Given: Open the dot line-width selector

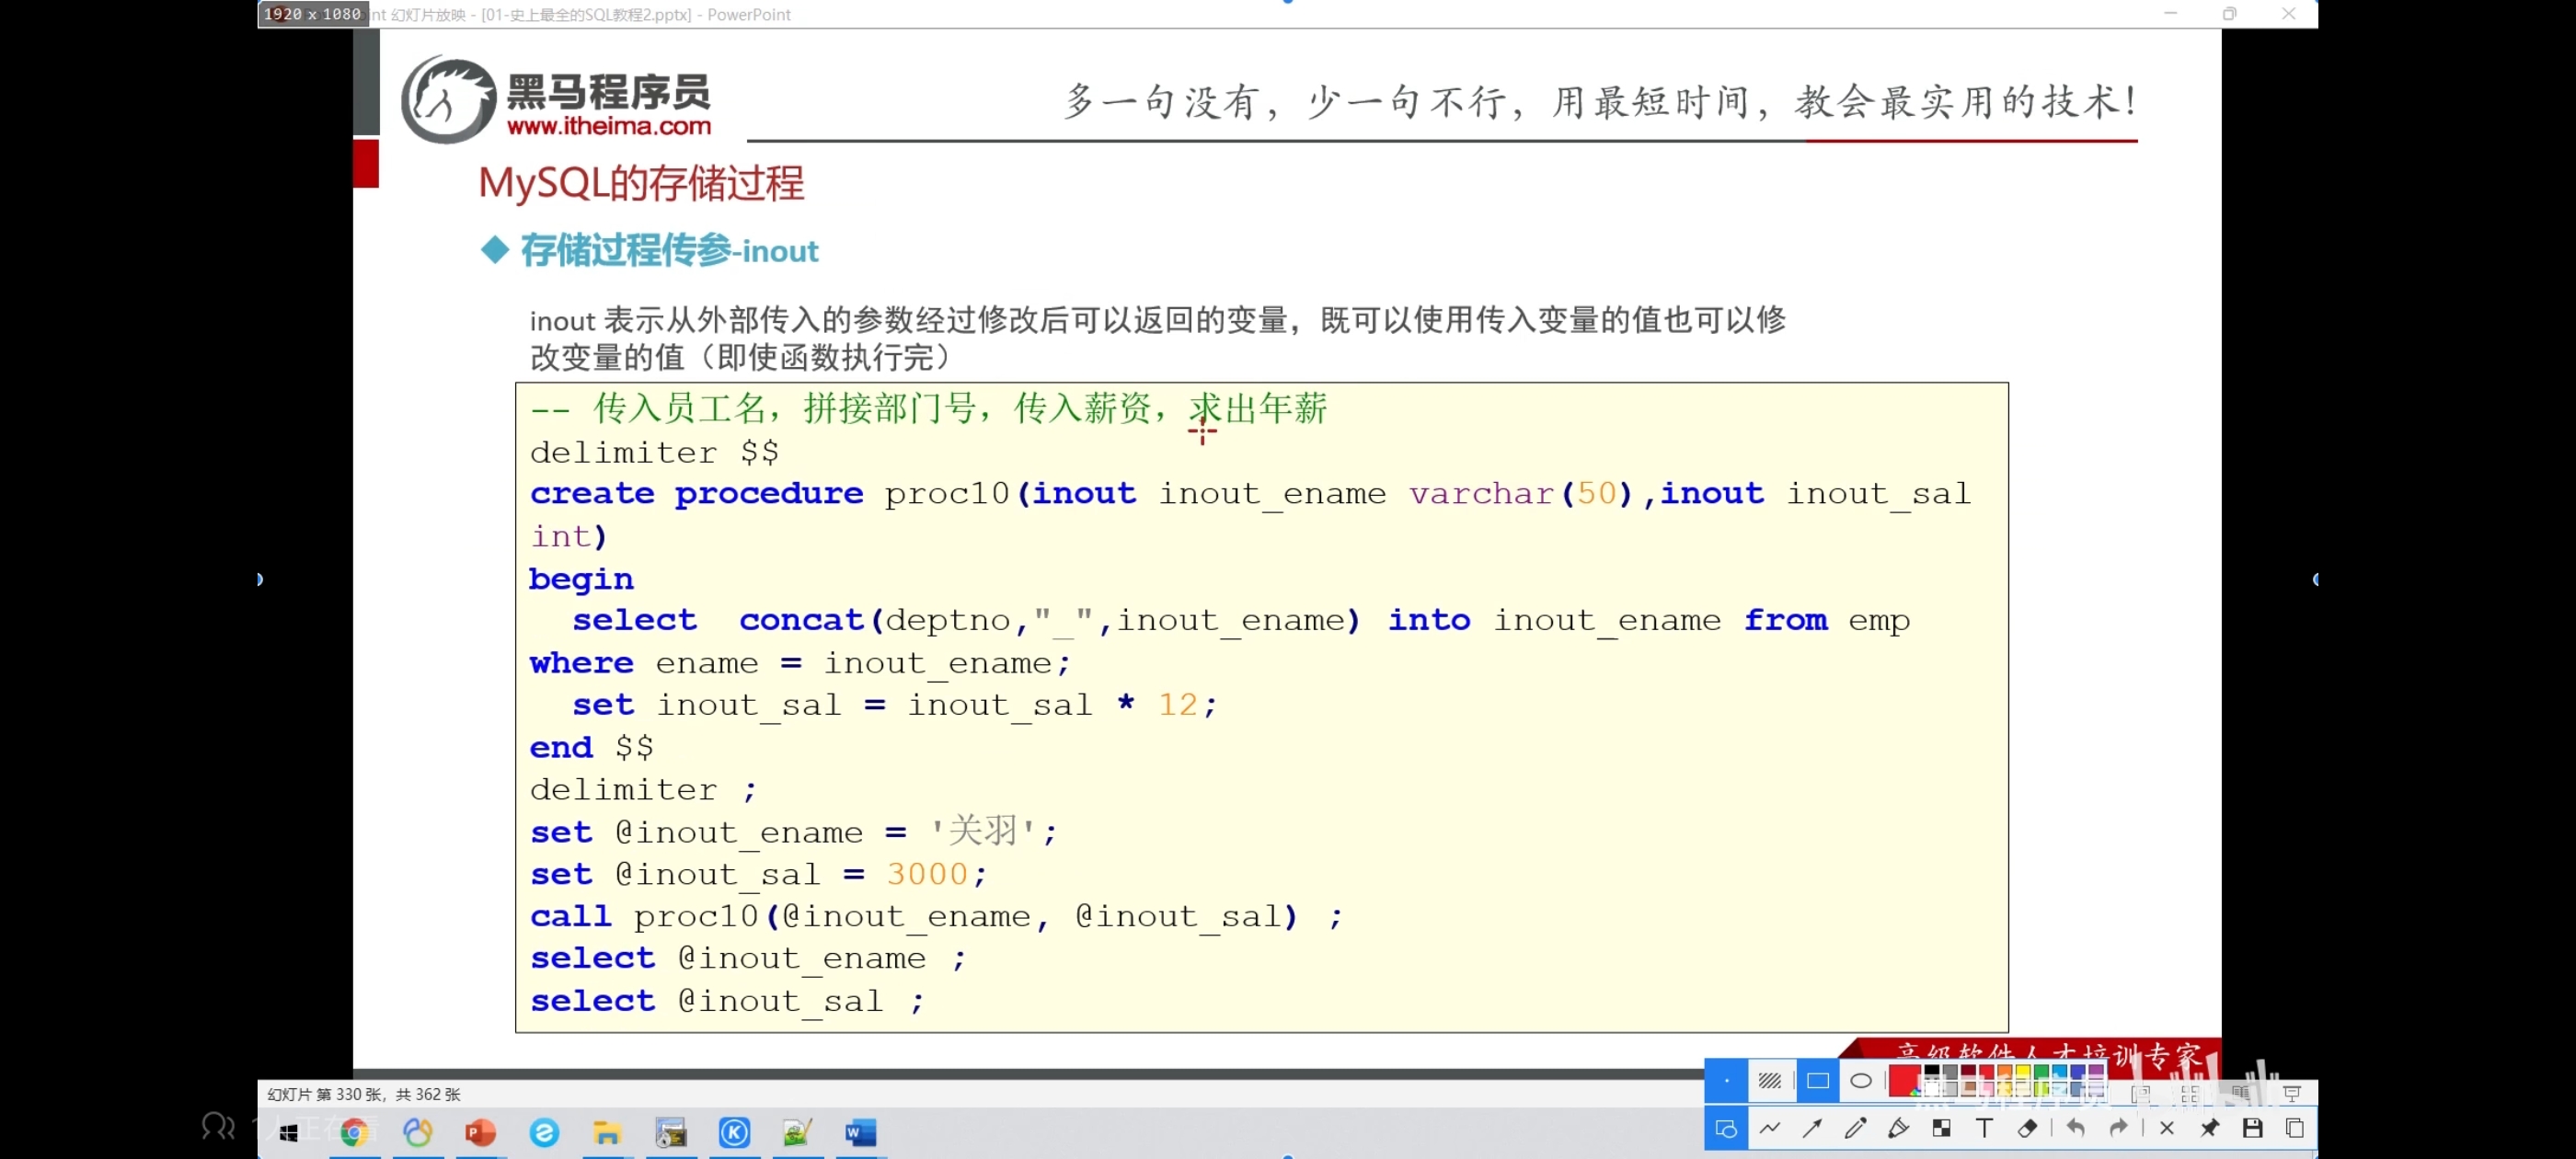Looking at the screenshot, I should 1726,1081.
